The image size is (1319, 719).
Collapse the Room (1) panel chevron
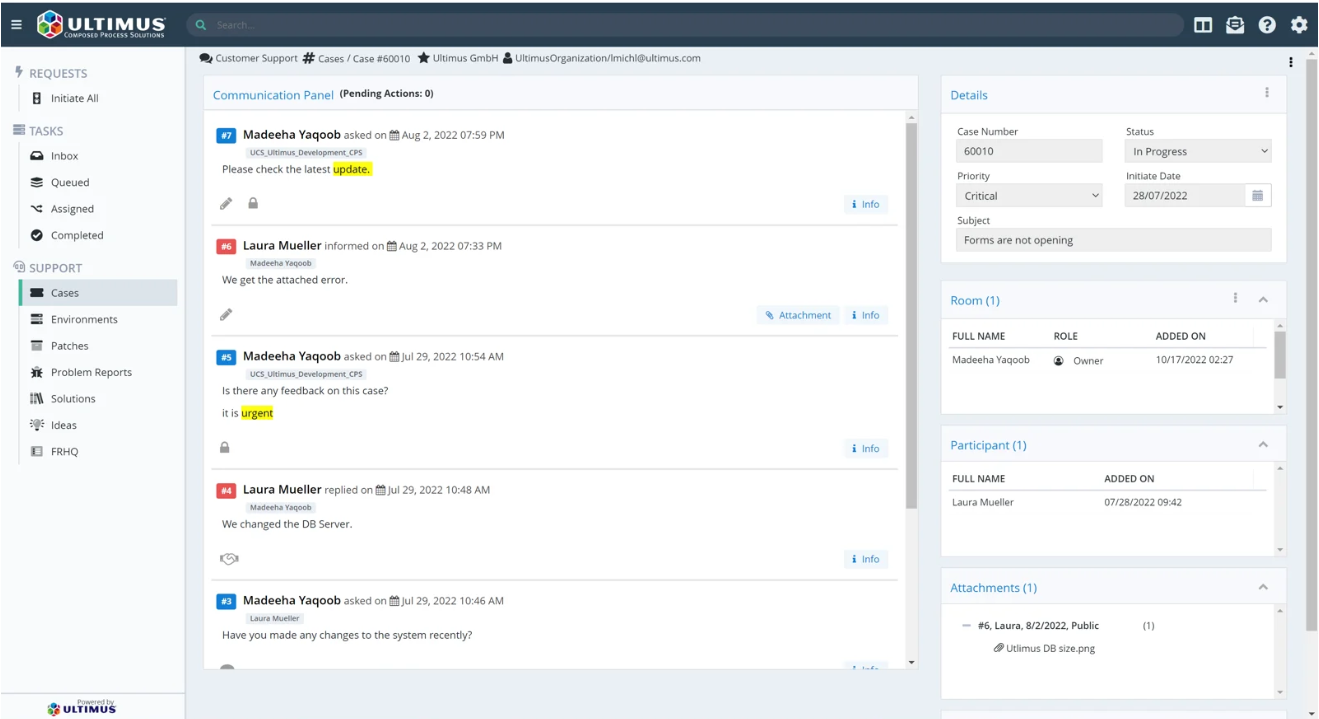1263,299
